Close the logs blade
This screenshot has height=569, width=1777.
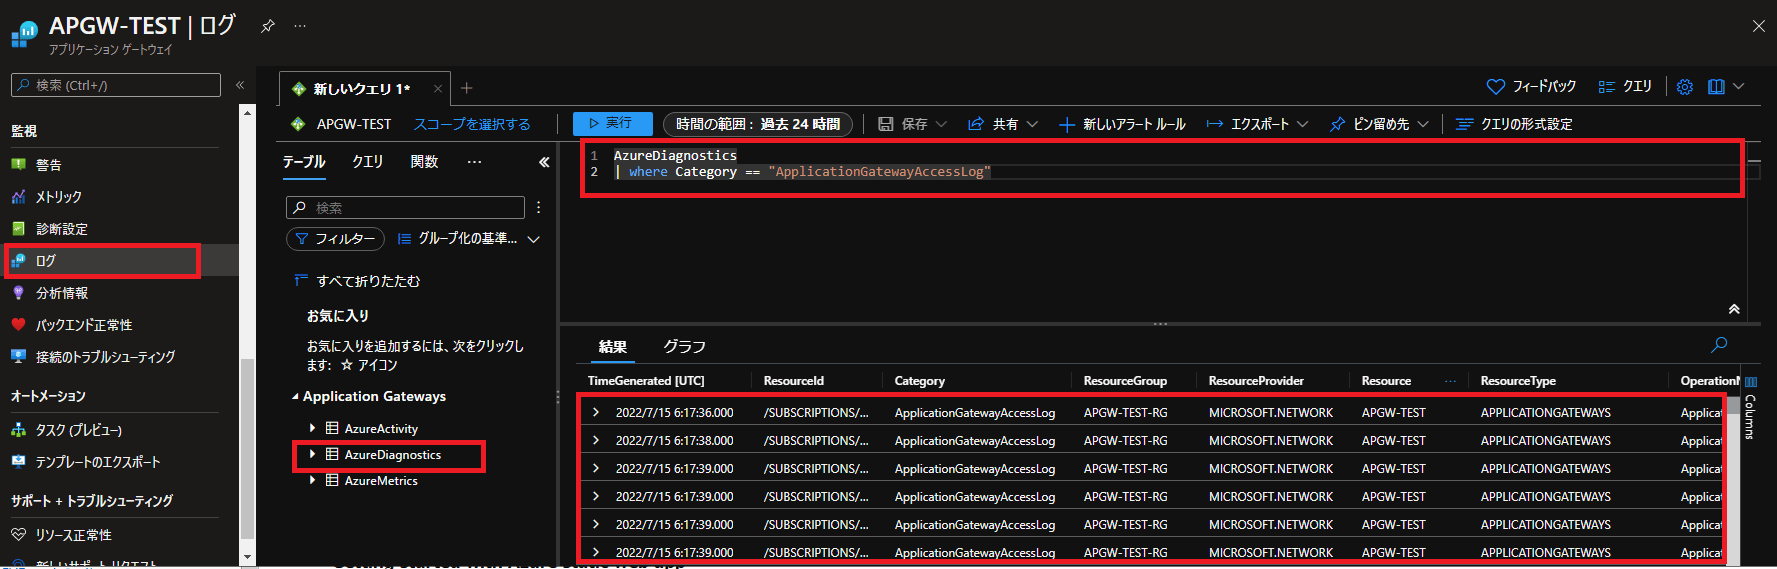point(1759,26)
